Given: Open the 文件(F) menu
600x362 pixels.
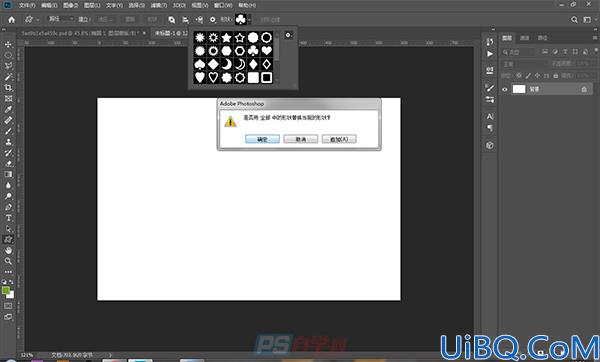Looking at the screenshot, I should pyautogui.click(x=27, y=5).
